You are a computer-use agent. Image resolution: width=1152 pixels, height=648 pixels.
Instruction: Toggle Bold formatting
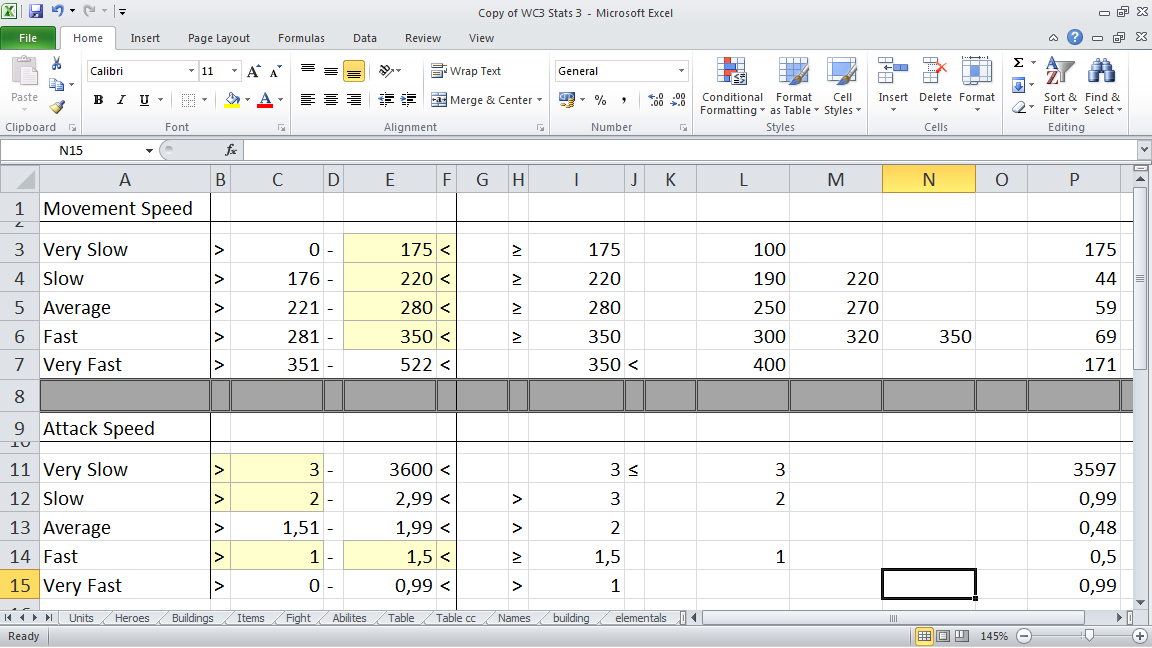coord(98,100)
